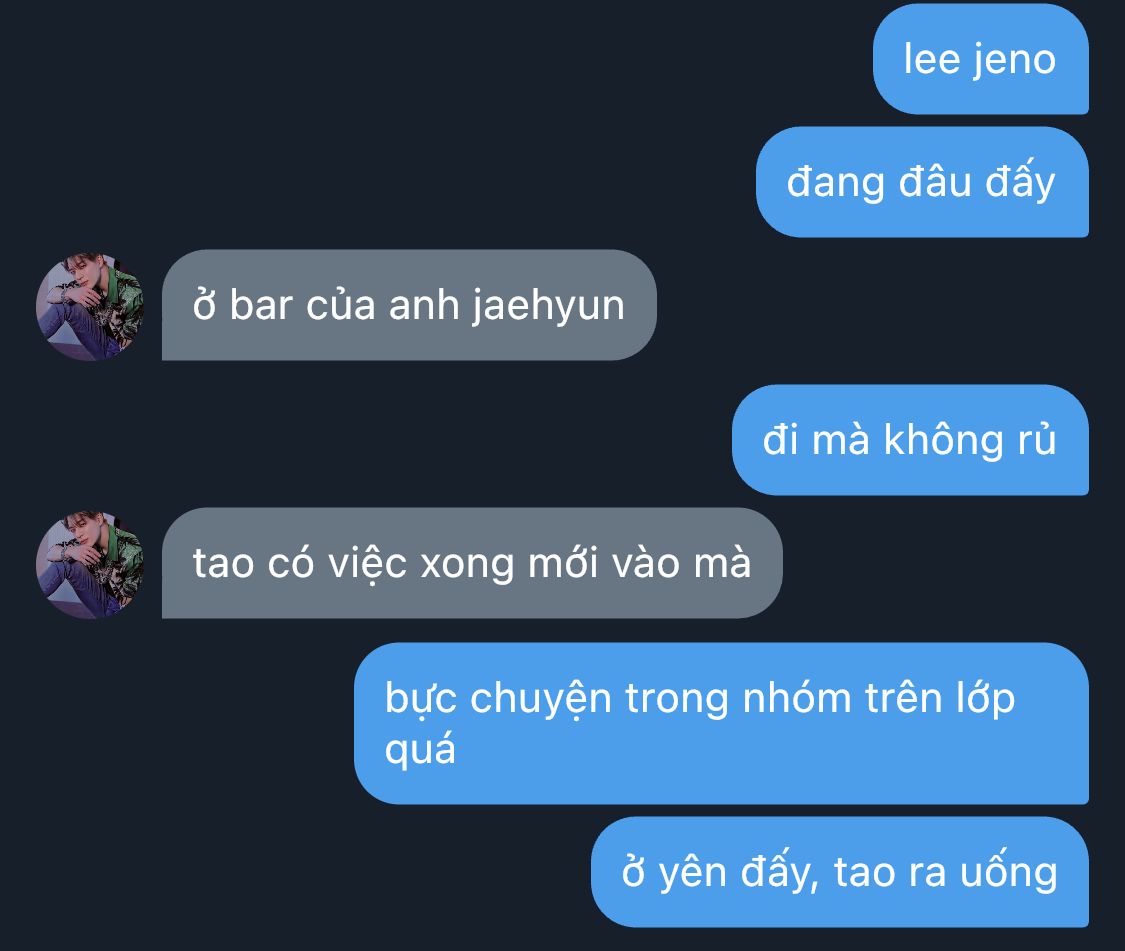Viewport: 1125px width, 951px height.
Task: Tap the "ở yên đấy, tao ra uống" message
Action: pos(840,872)
